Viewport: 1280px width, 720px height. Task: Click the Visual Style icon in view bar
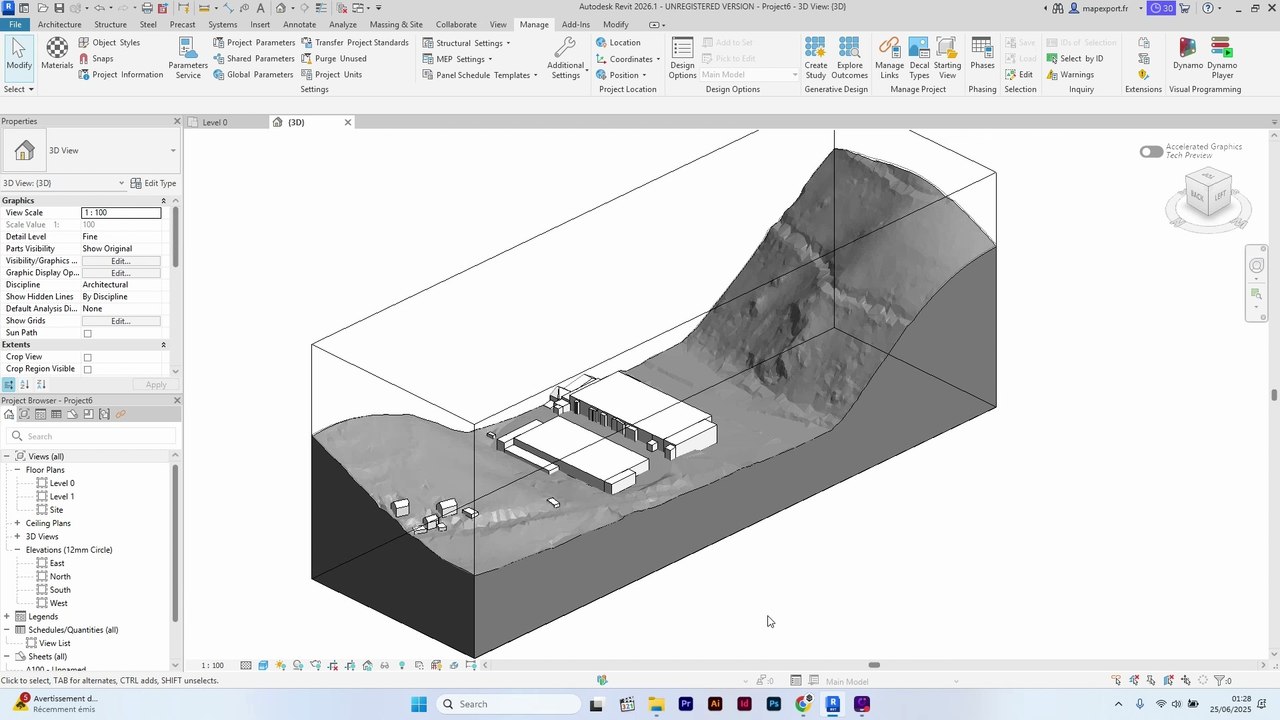[263, 666]
